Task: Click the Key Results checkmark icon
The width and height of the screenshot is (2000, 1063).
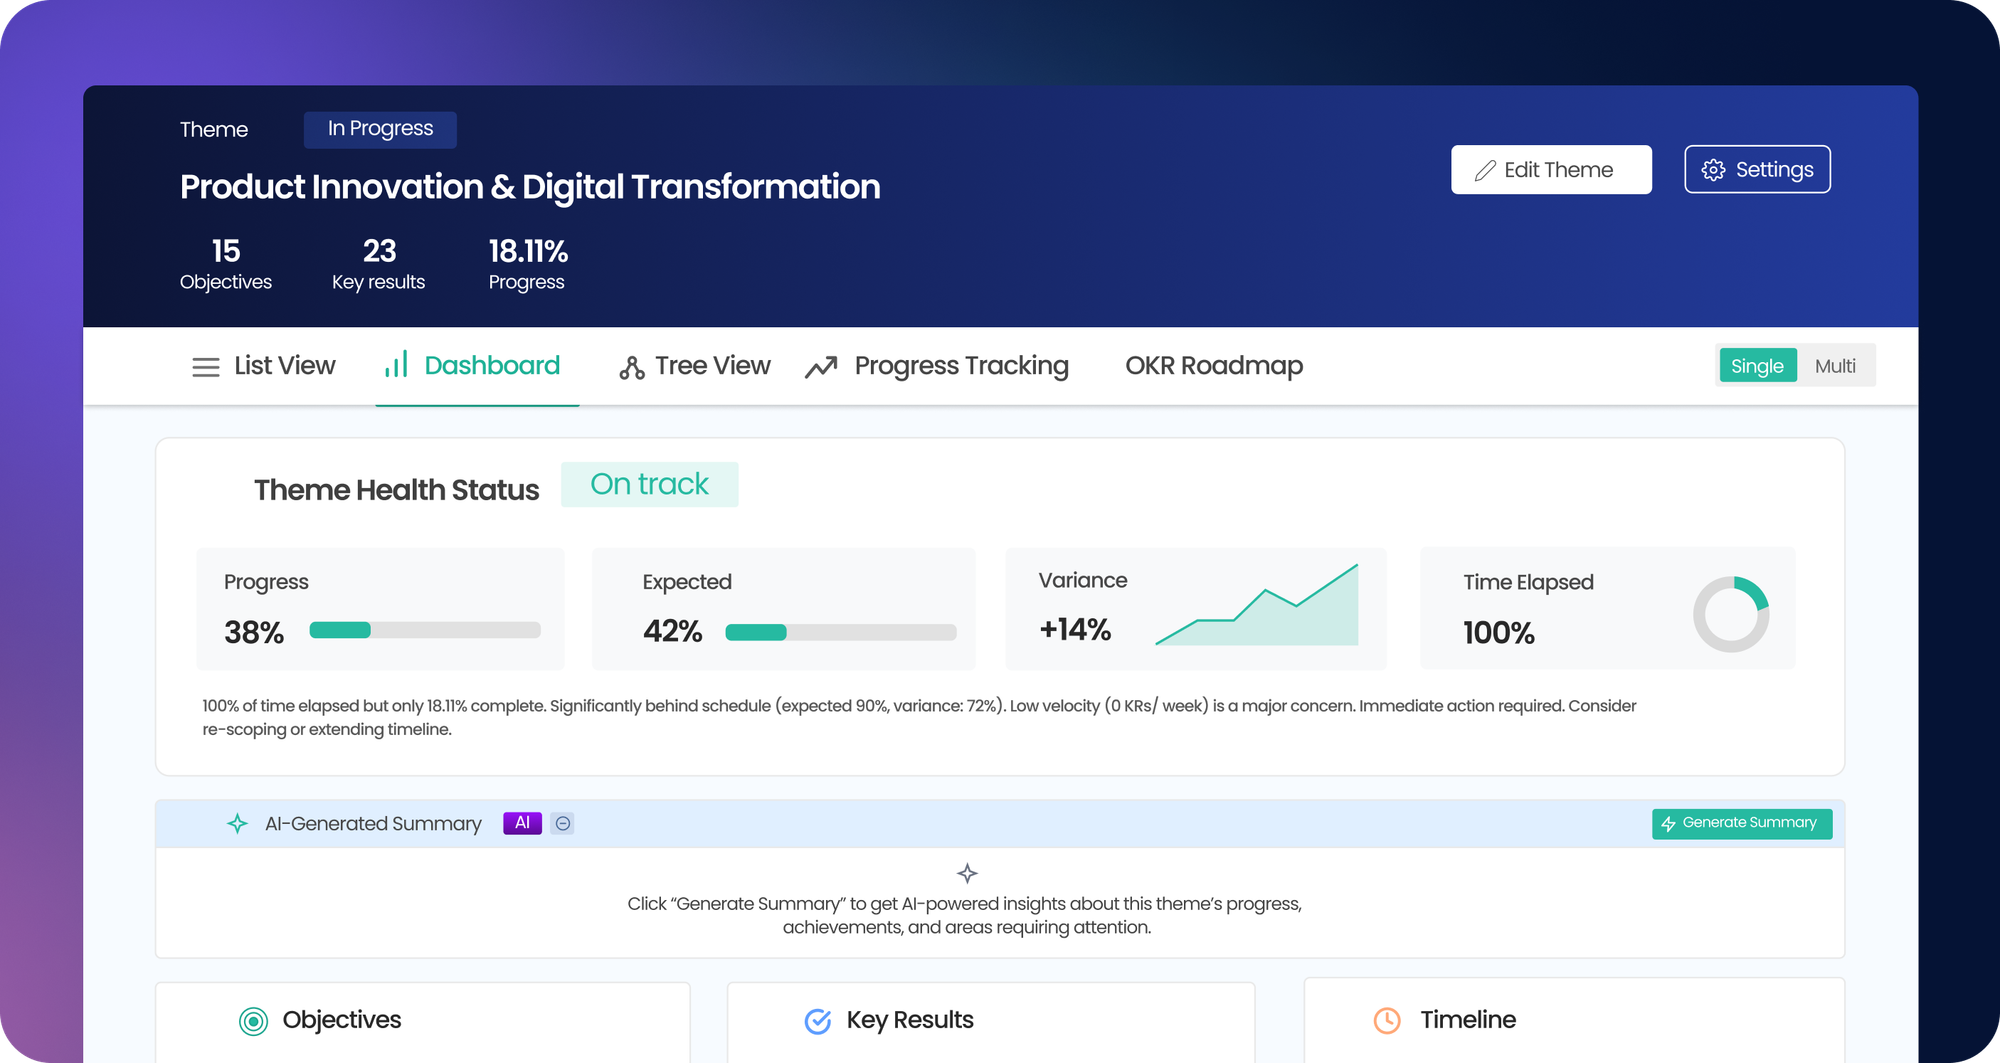Action: [x=818, y=1021]
